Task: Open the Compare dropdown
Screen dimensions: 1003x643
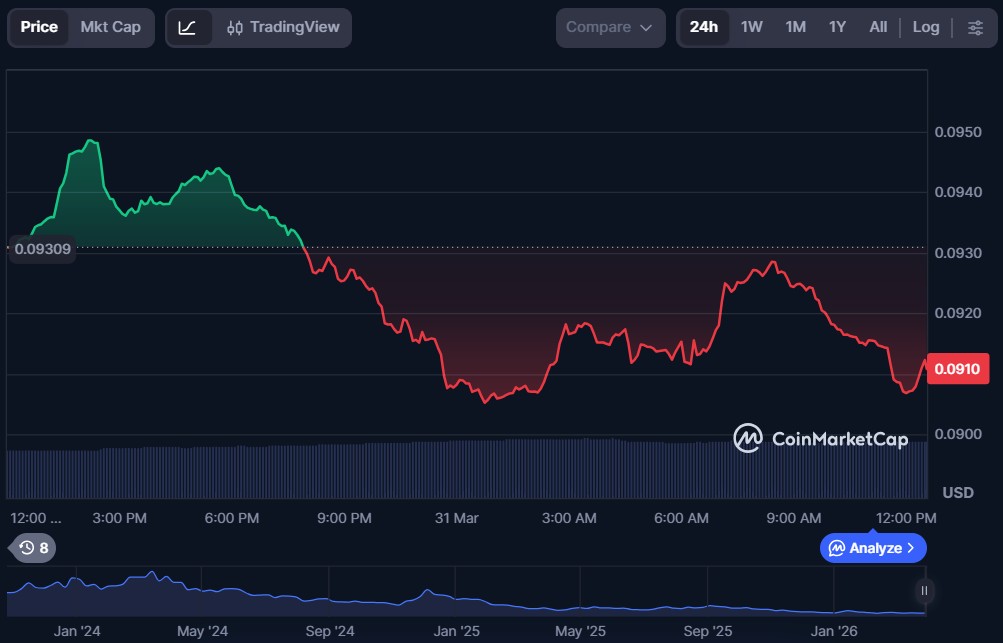Action: (609, 27)
